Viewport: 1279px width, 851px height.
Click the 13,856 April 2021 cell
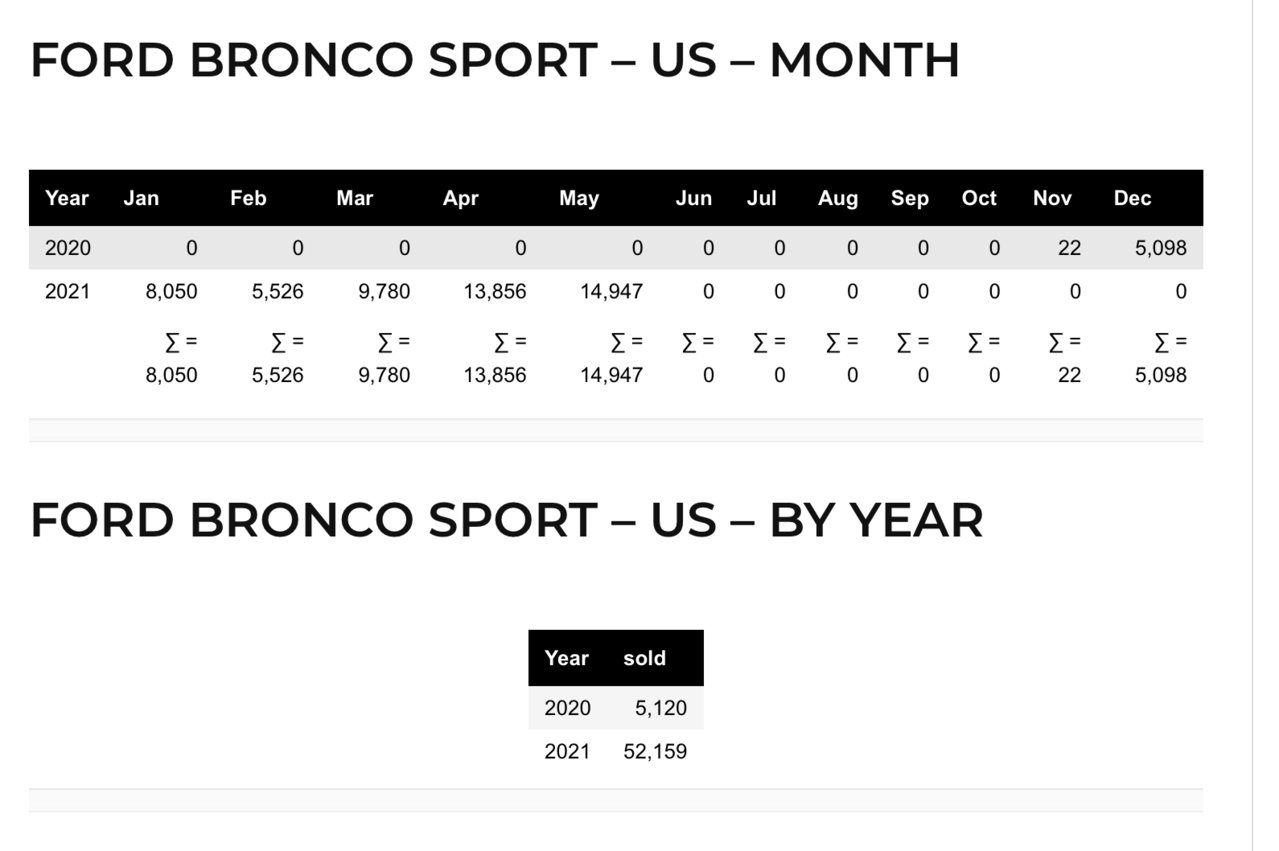point(494,292)
